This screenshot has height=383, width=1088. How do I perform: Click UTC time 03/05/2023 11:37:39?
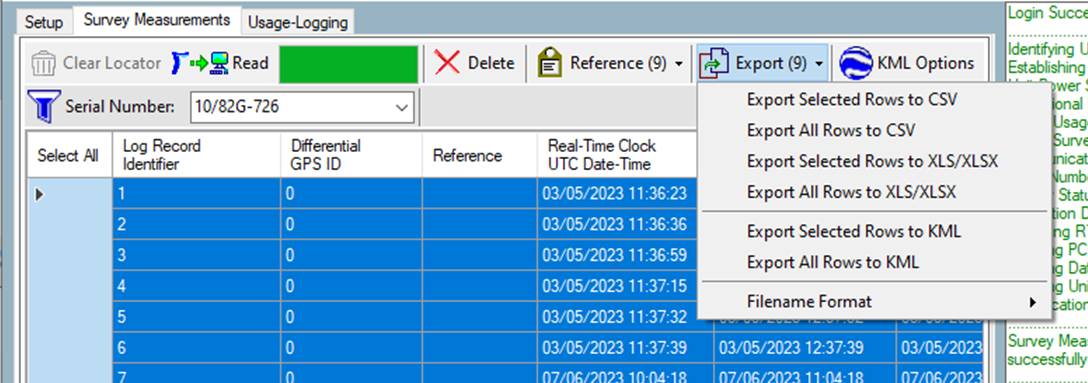click(x=615, y=348)
